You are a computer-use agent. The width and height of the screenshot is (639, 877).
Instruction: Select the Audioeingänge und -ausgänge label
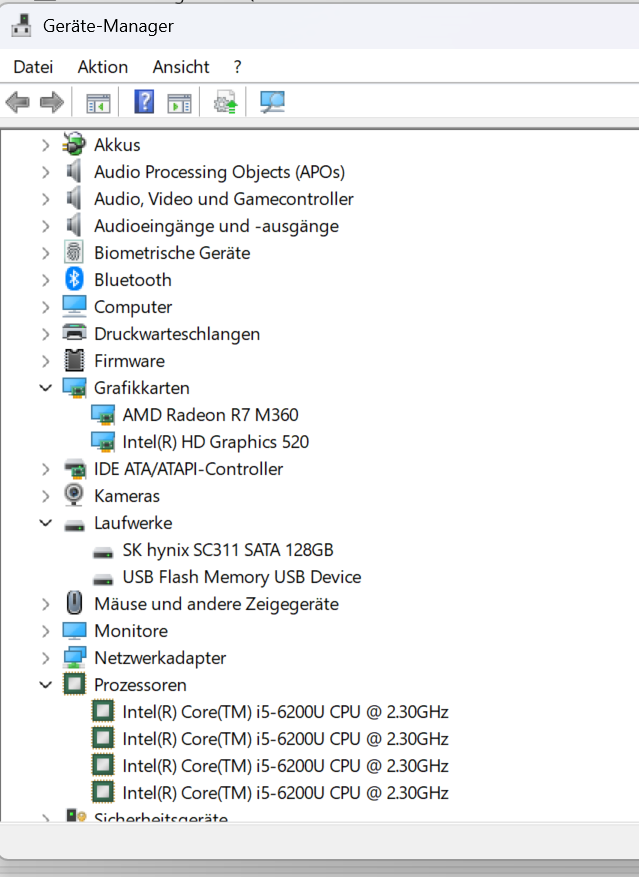coord(217,226)
